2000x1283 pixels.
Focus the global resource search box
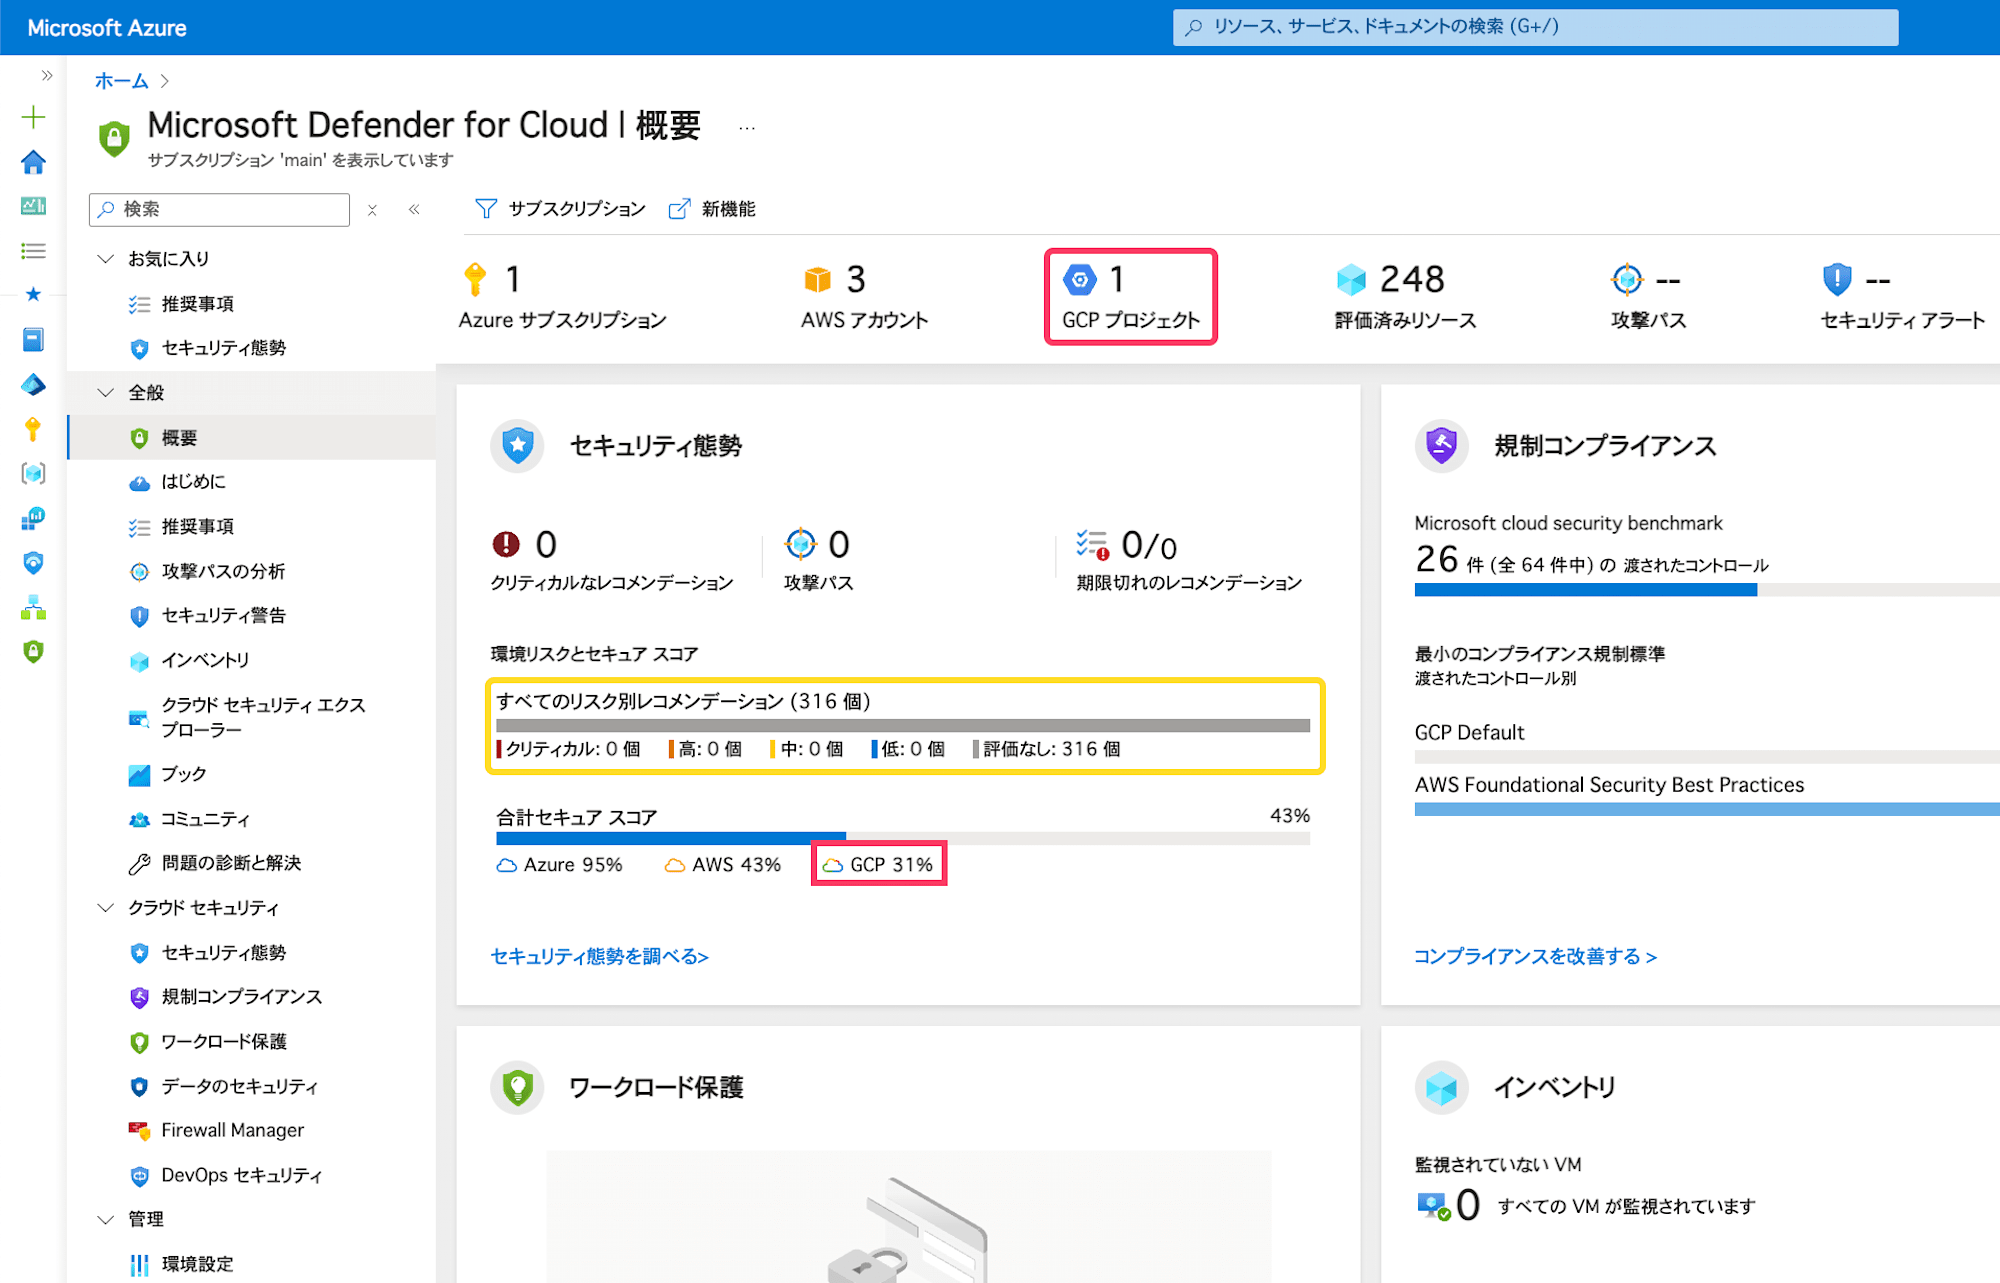pyautogui.click(x=1535, y=27)
